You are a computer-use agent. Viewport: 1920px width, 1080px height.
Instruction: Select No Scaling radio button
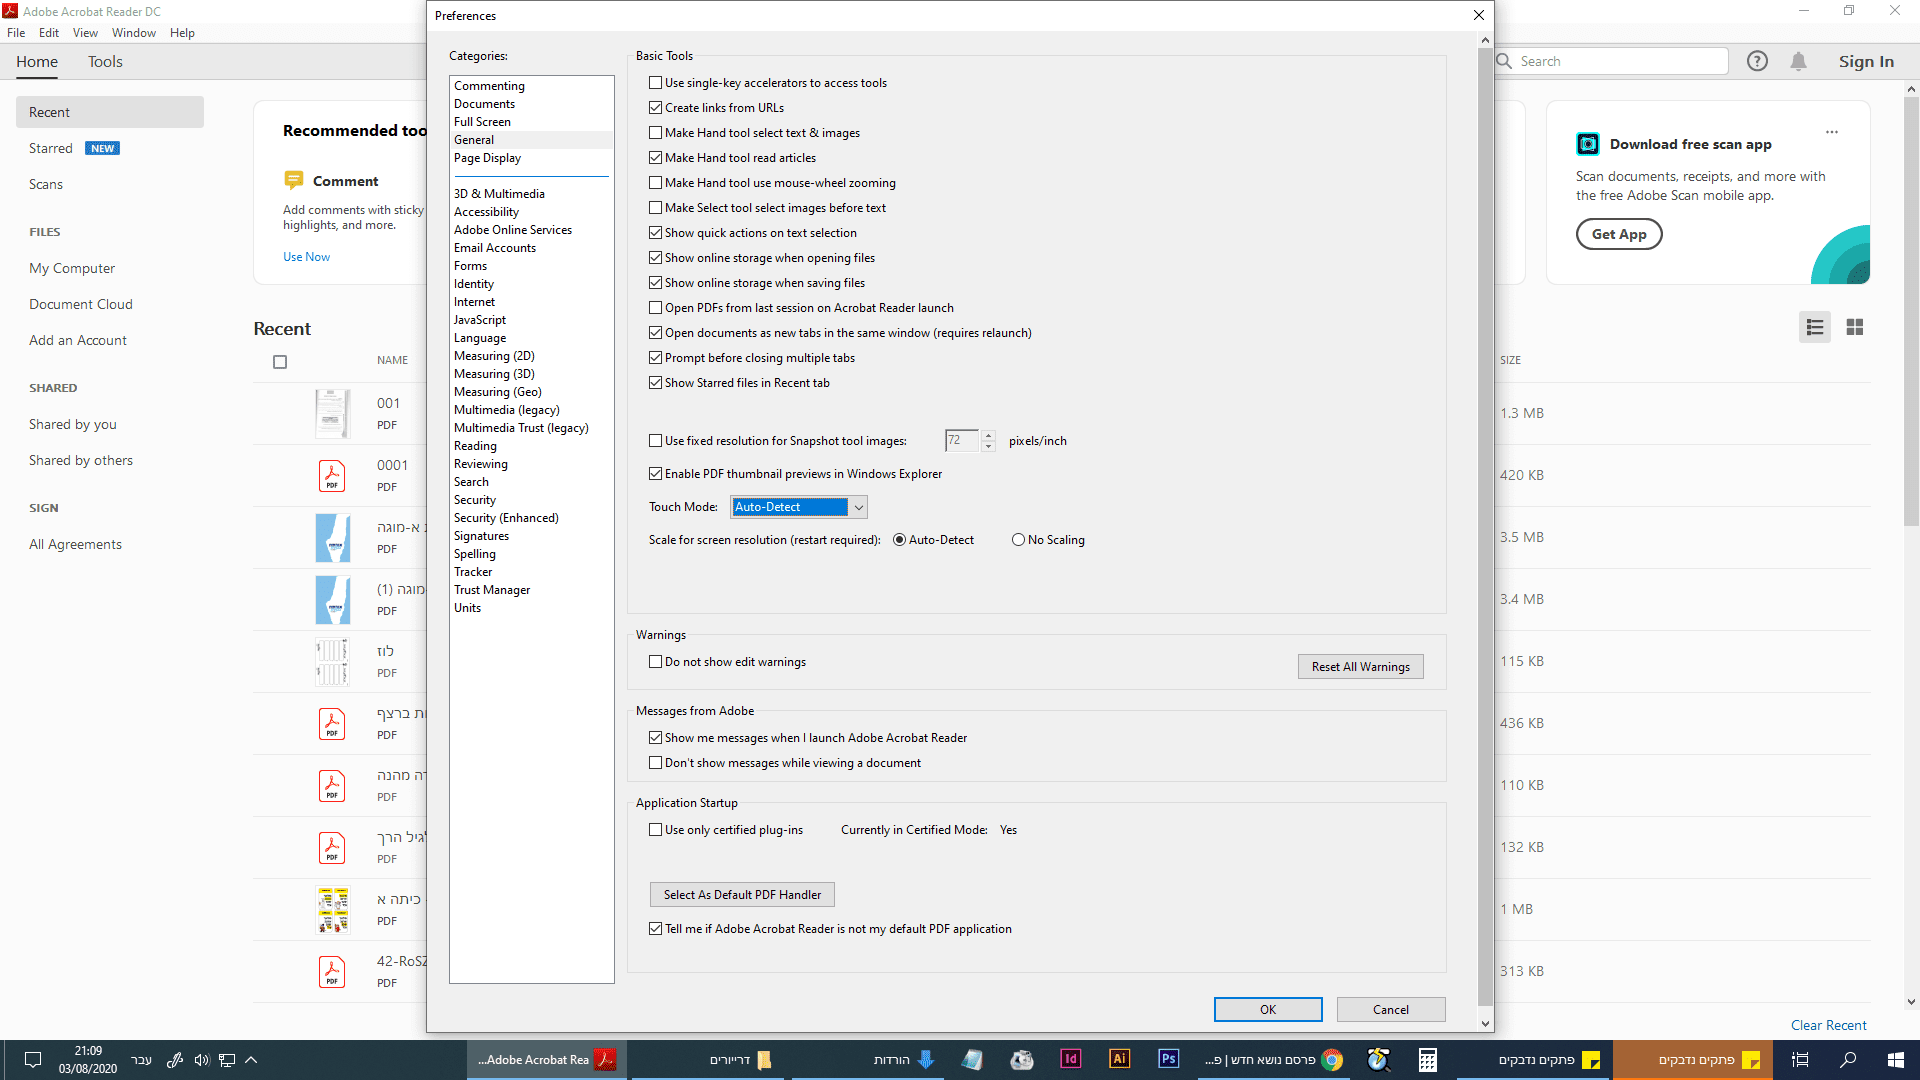click(x=1018, y=540)
